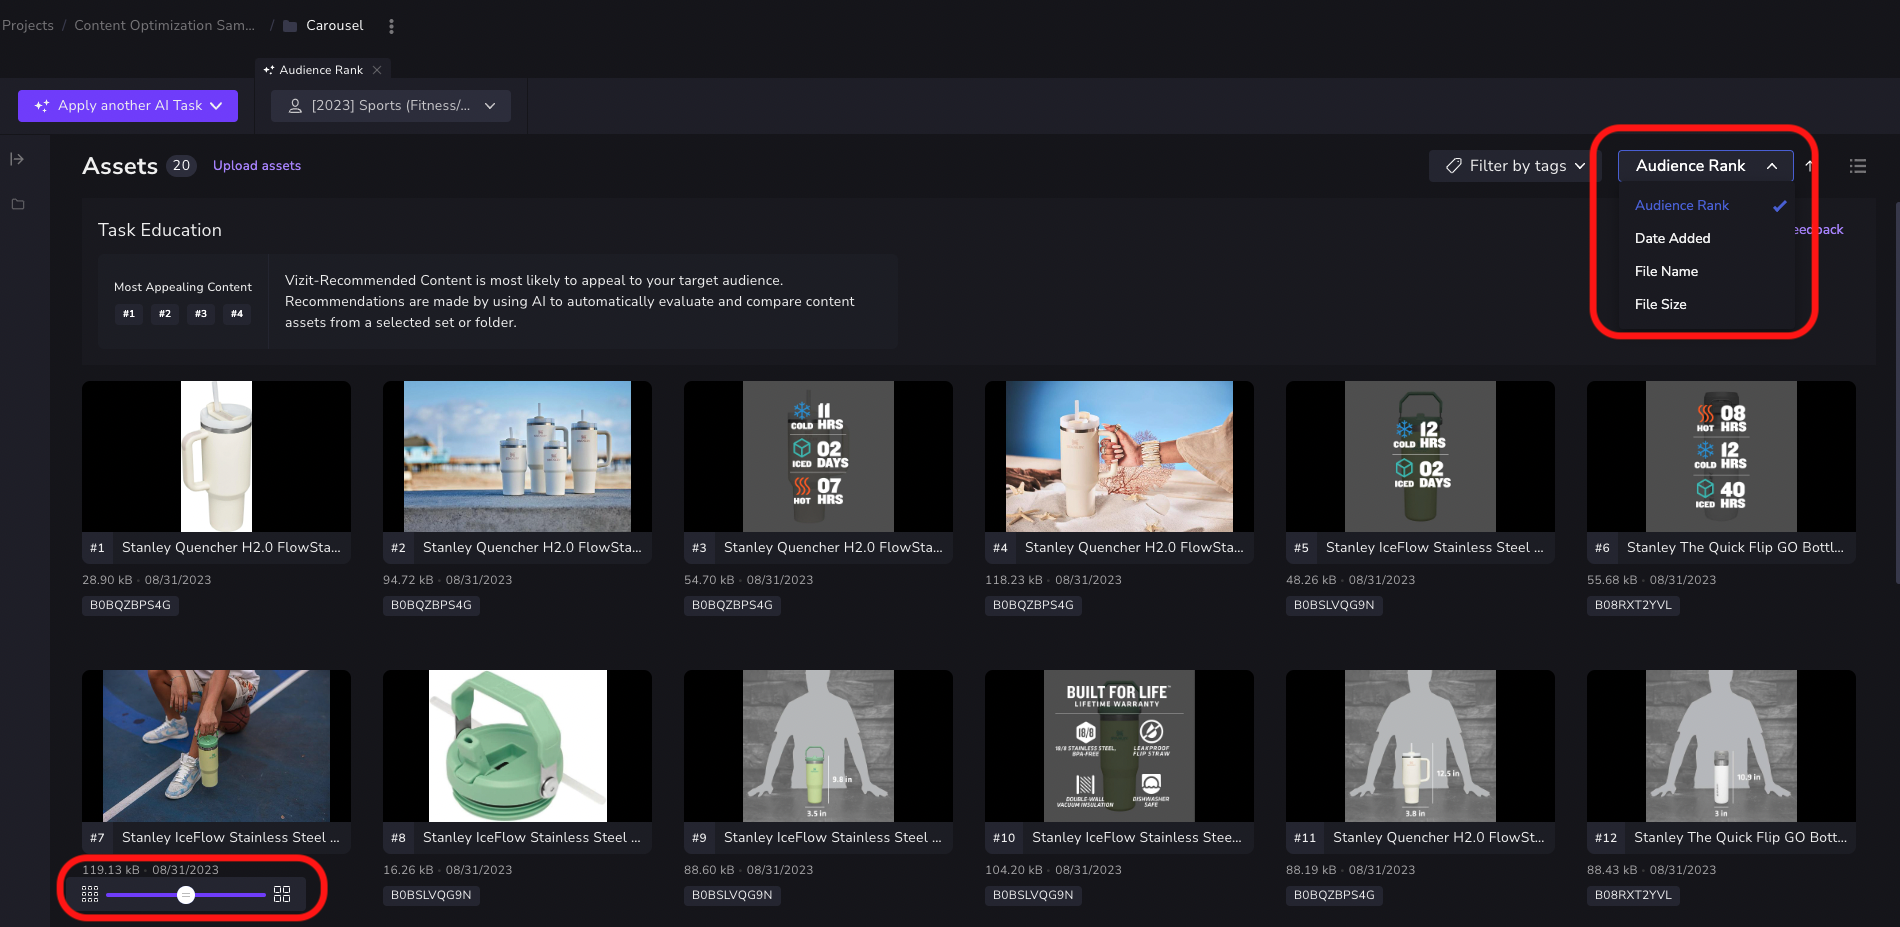
Task: Click the #4 badge in Task Education
Action: (x=237, y=314)
